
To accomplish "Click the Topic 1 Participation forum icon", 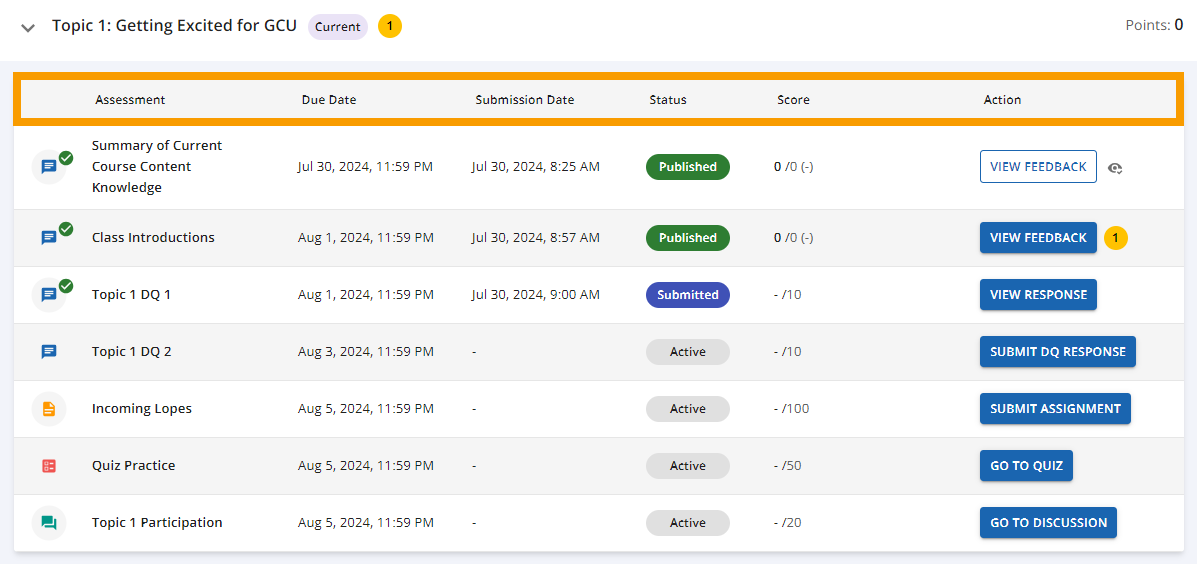I will 49,523.
